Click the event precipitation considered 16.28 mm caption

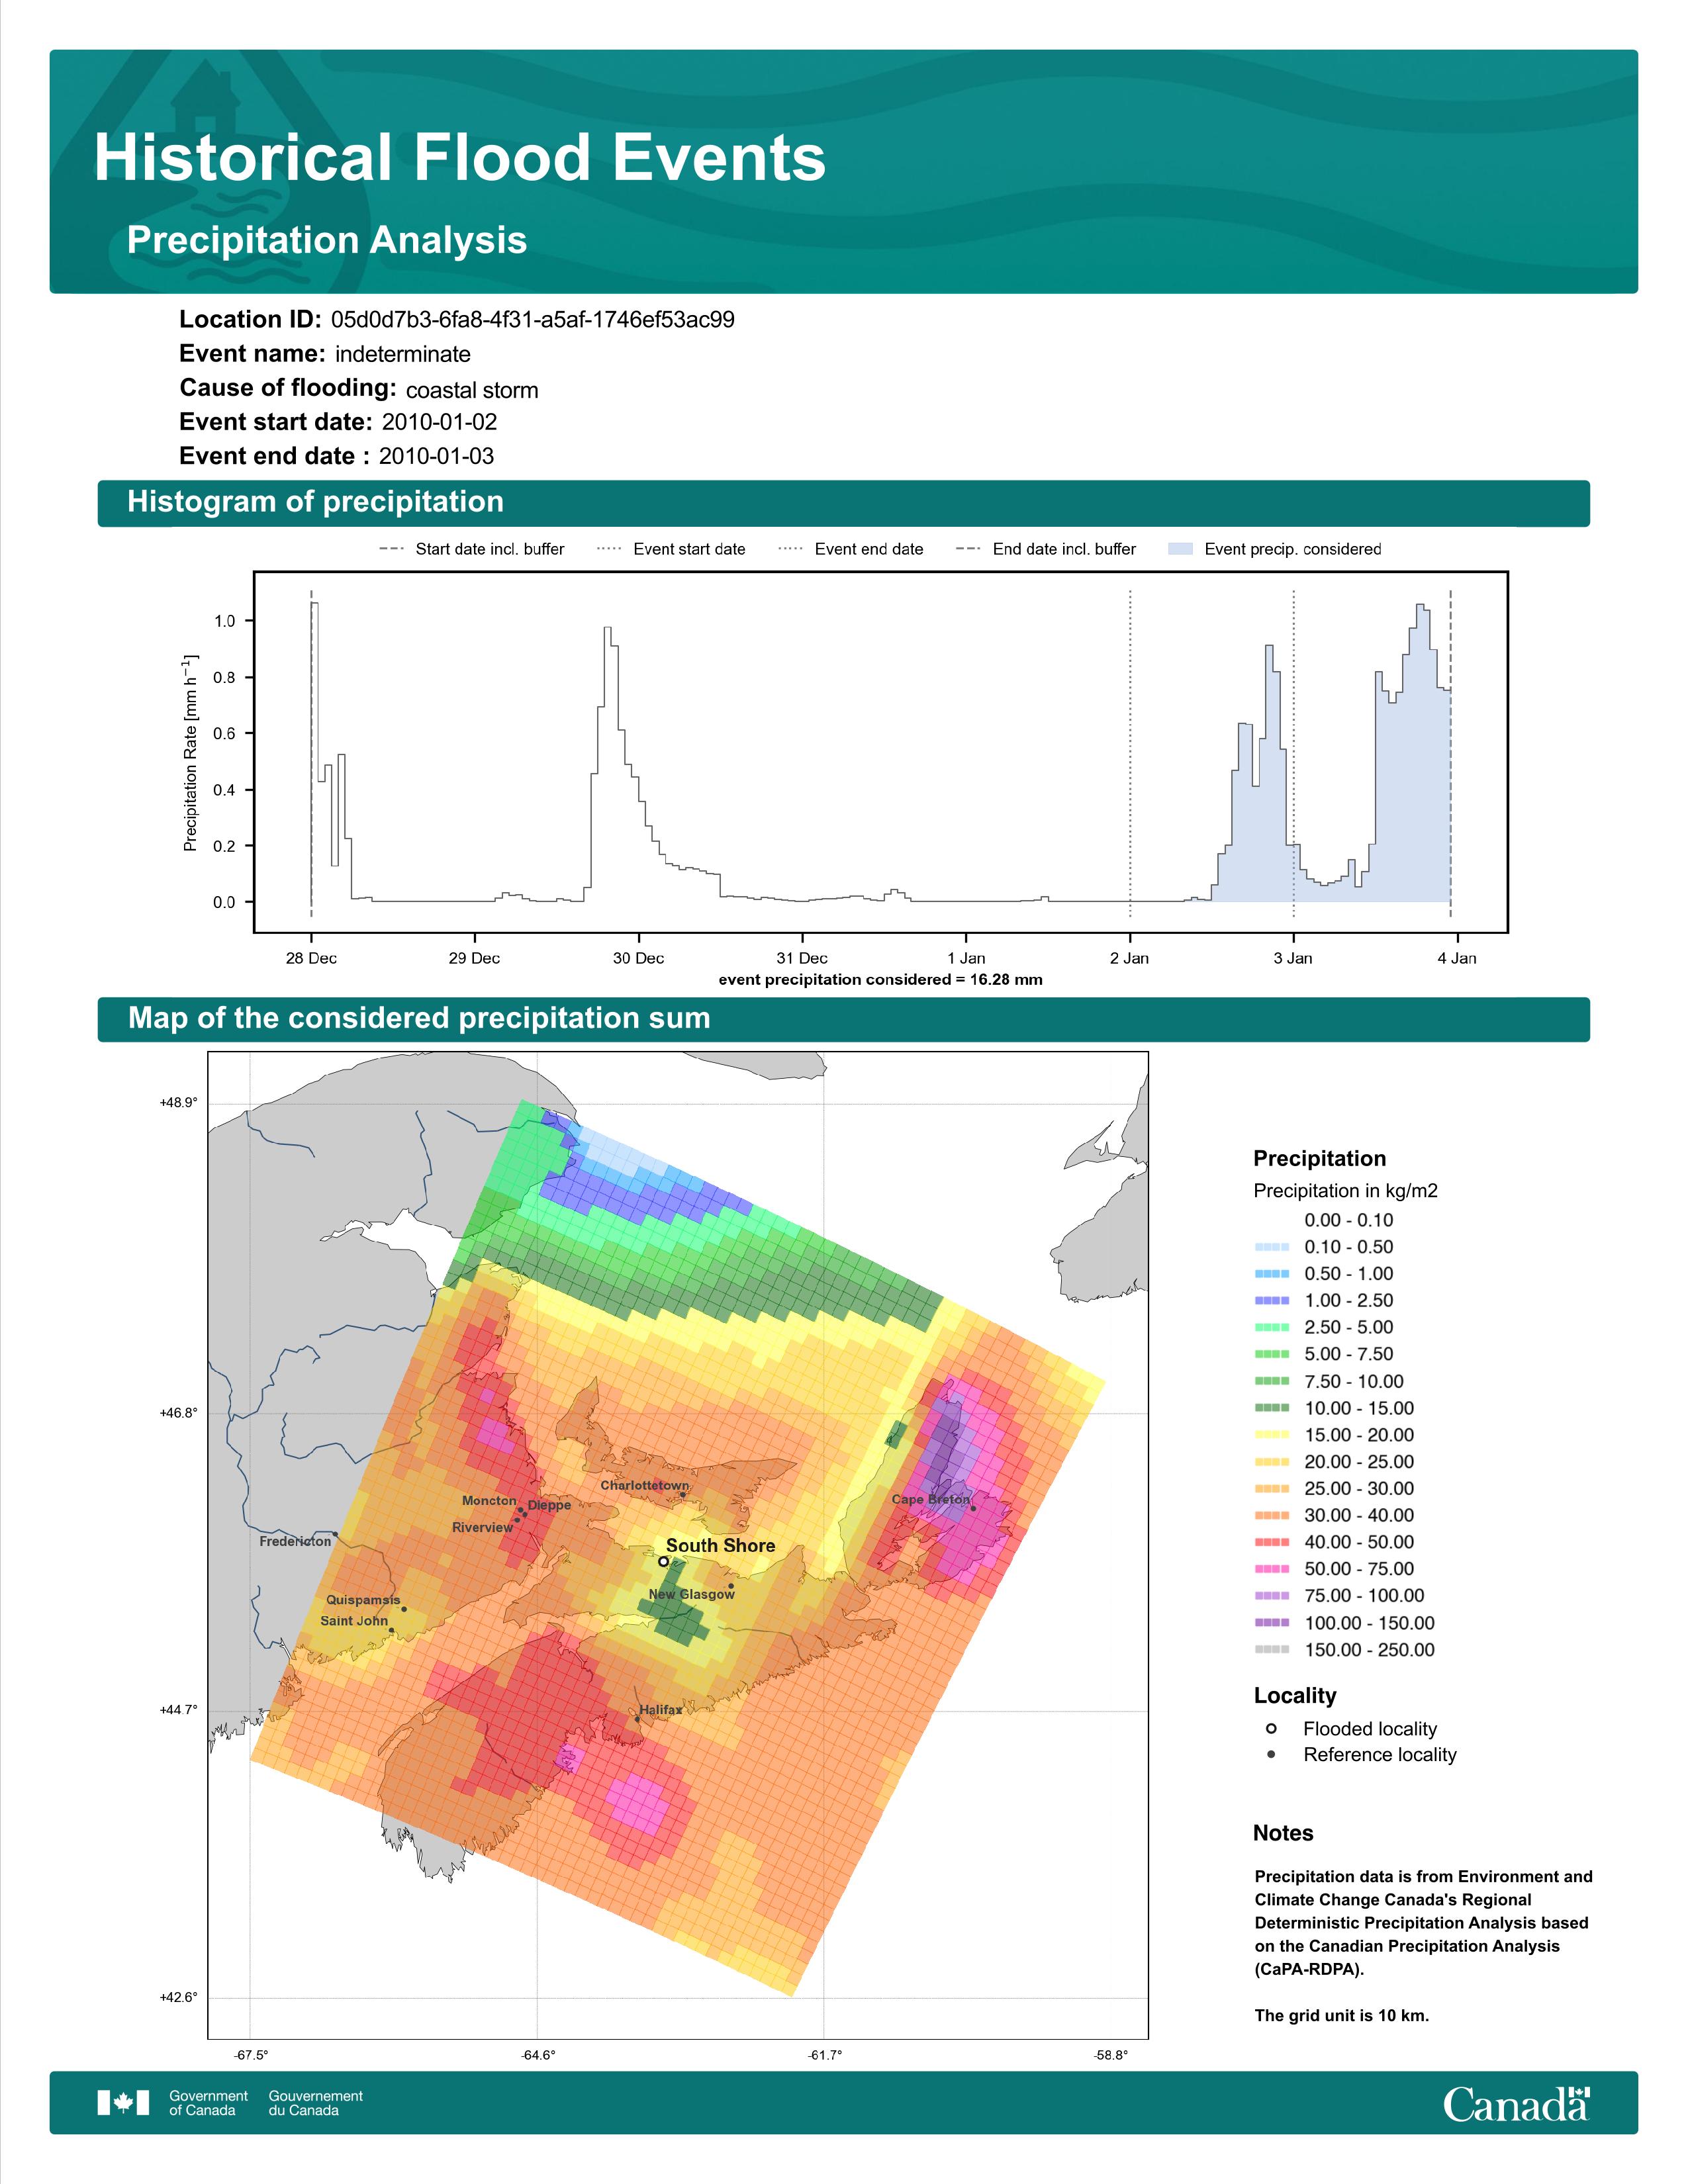(x=881, y=980)
